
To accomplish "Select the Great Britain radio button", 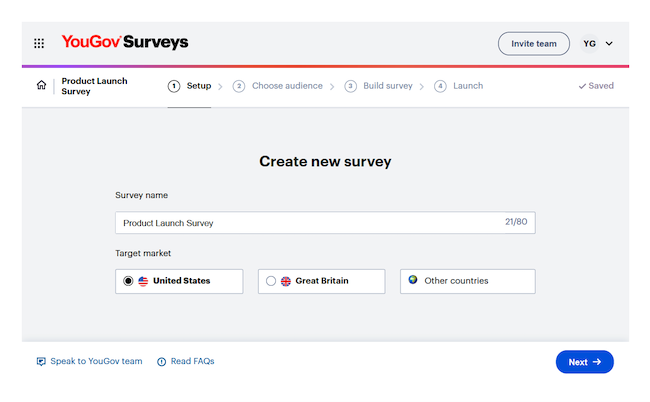I will [x=271, y=281].
